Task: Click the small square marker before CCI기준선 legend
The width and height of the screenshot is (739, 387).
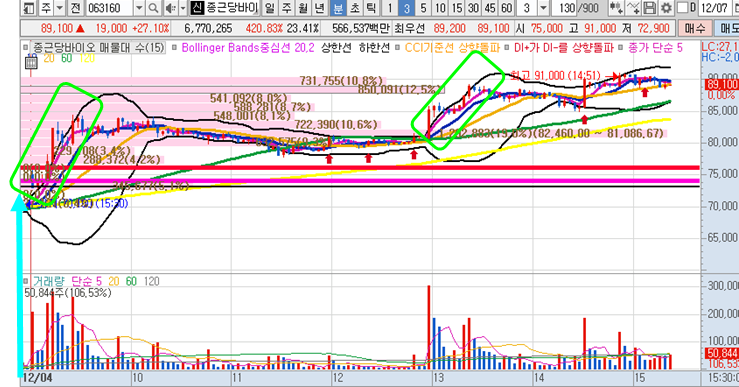Action: tap(397, 48)
